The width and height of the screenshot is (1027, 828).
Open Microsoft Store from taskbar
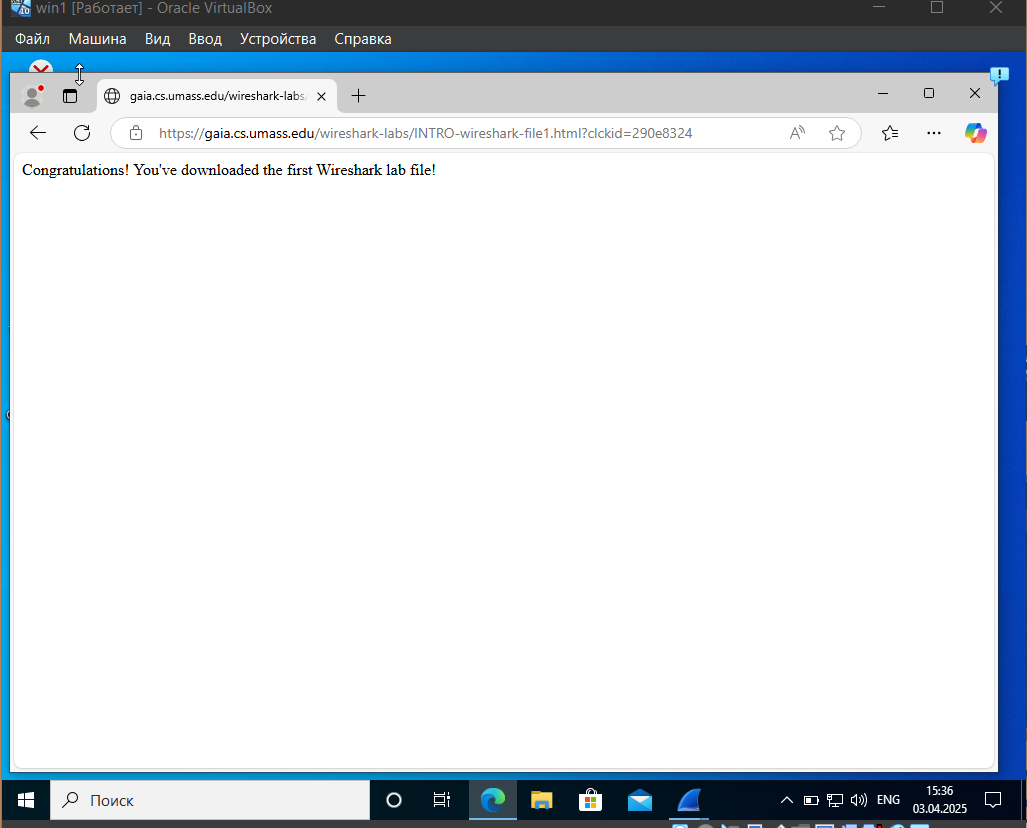click(590, 800)
